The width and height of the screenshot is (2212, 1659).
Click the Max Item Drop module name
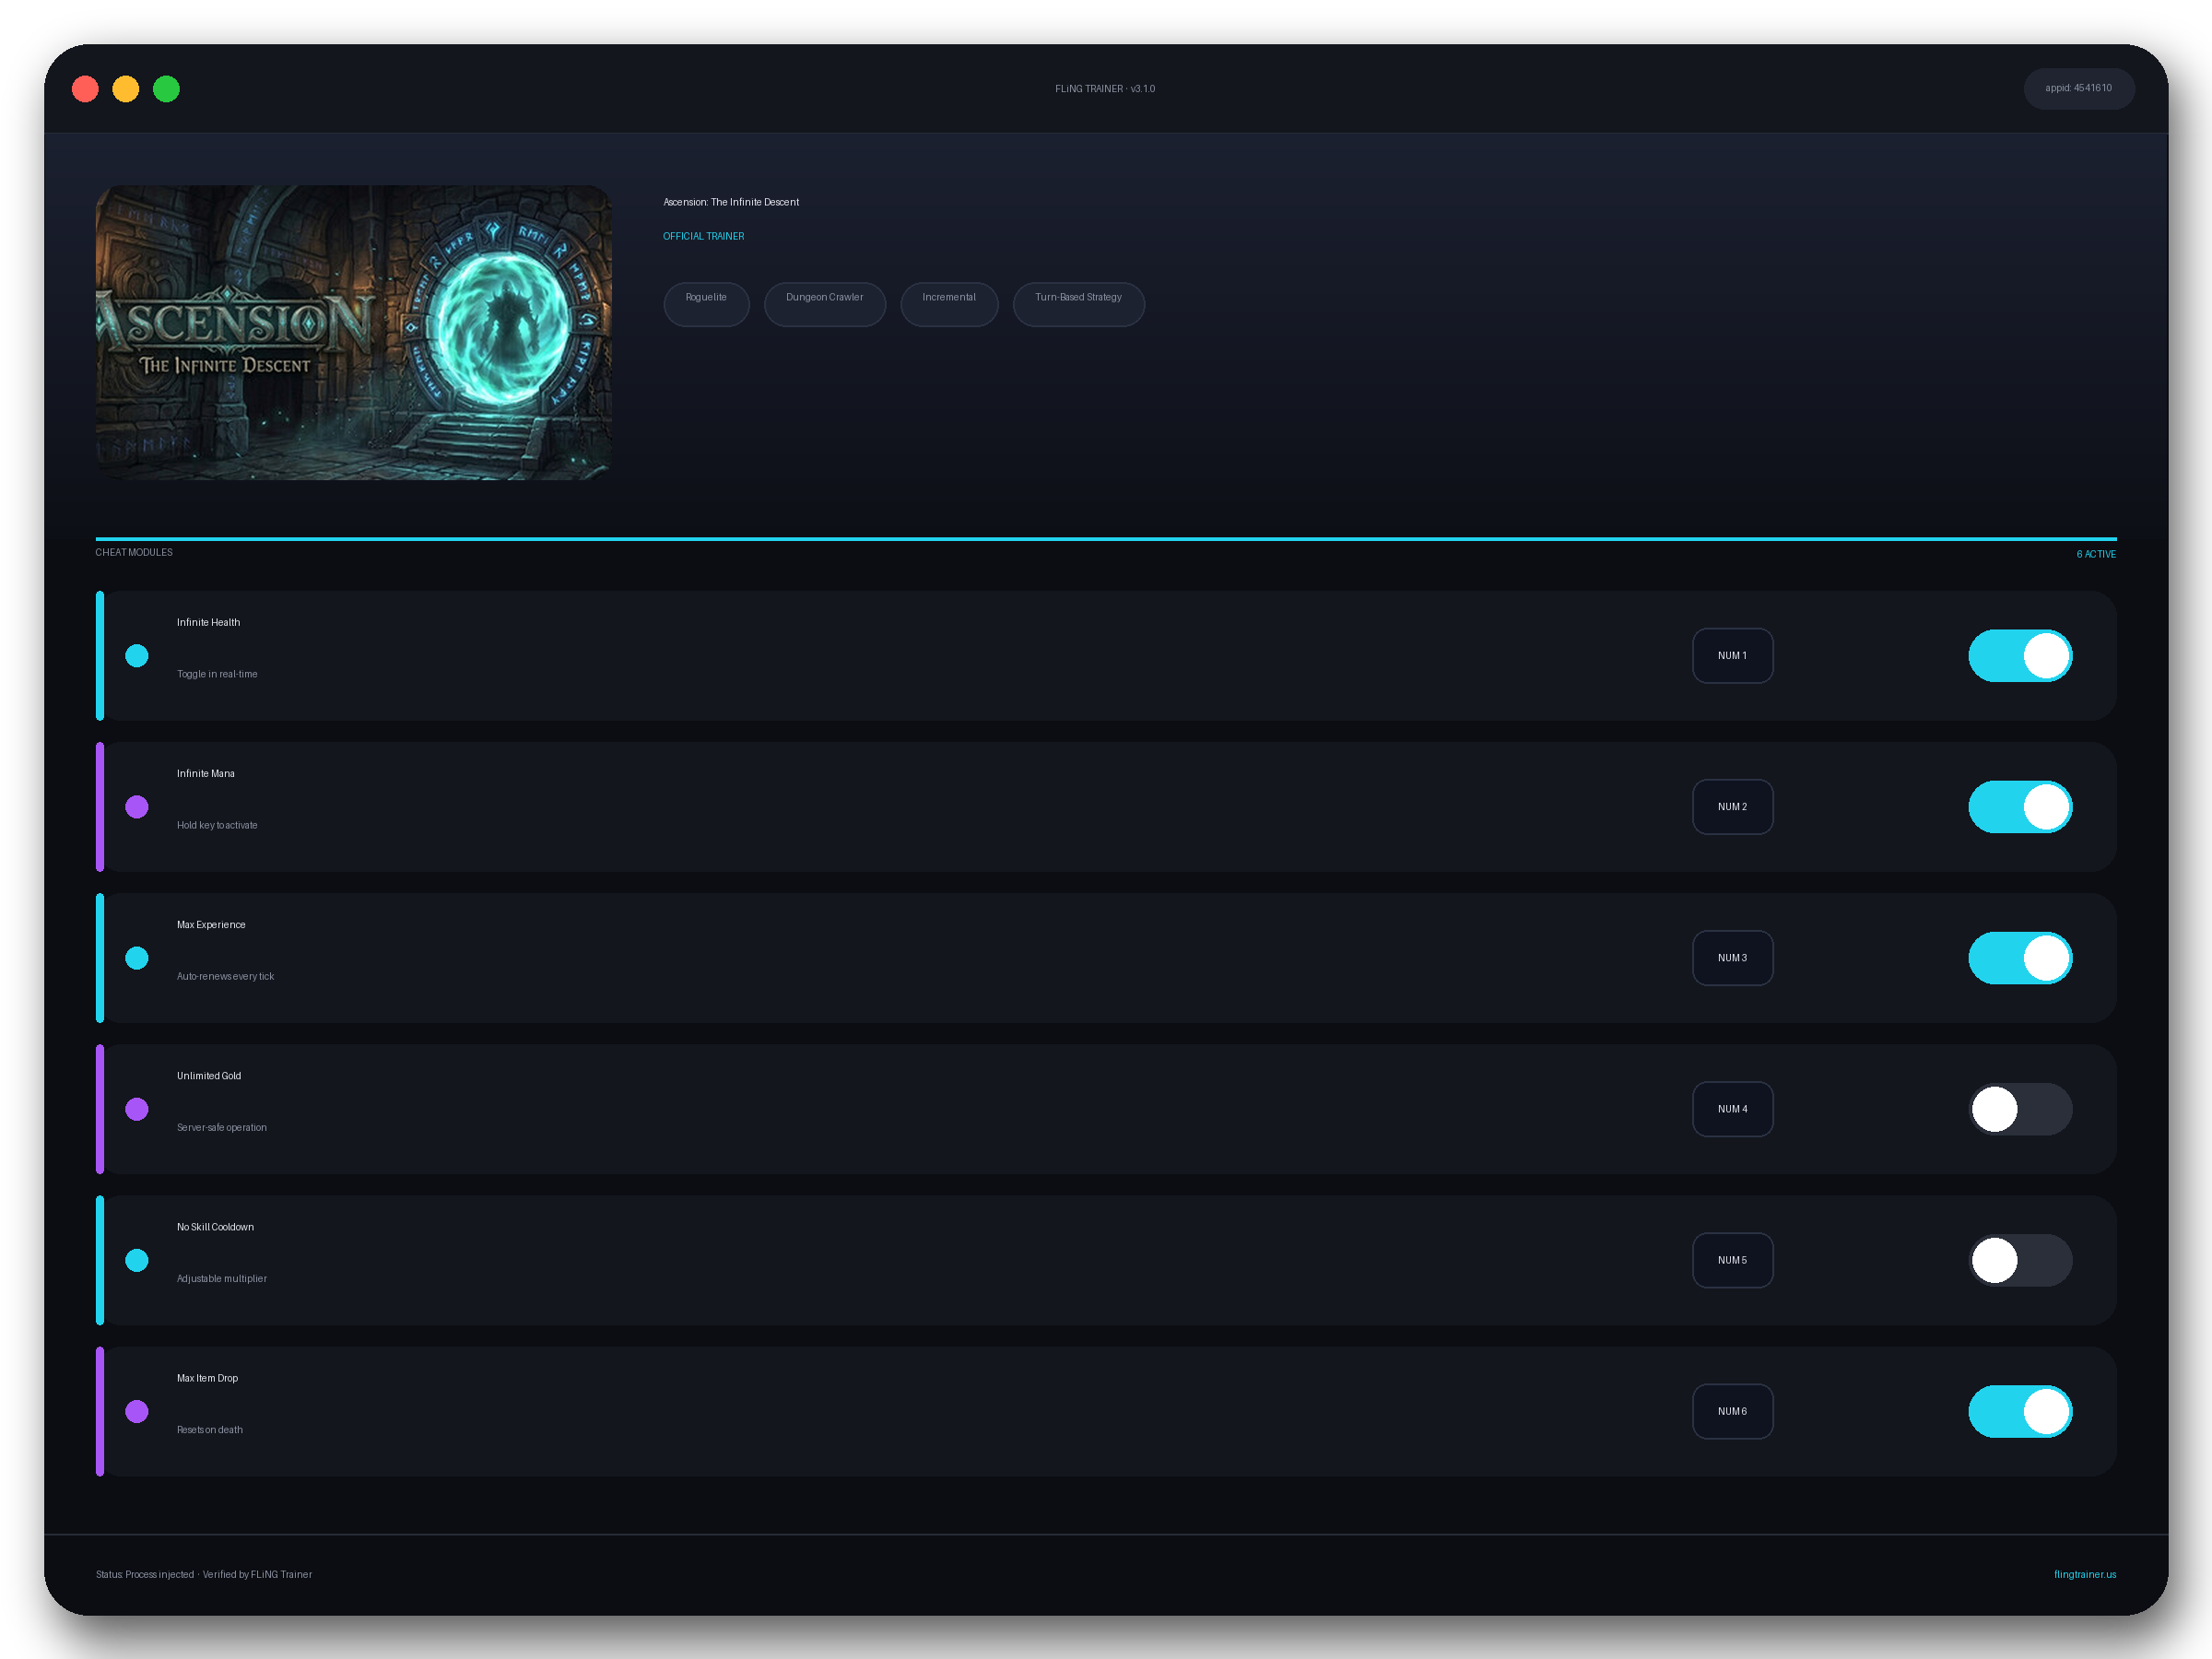coord(207,1378)
